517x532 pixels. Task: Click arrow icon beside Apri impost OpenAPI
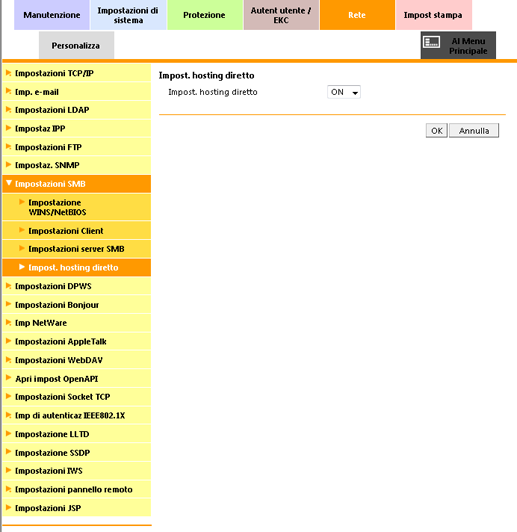(9, 378)
